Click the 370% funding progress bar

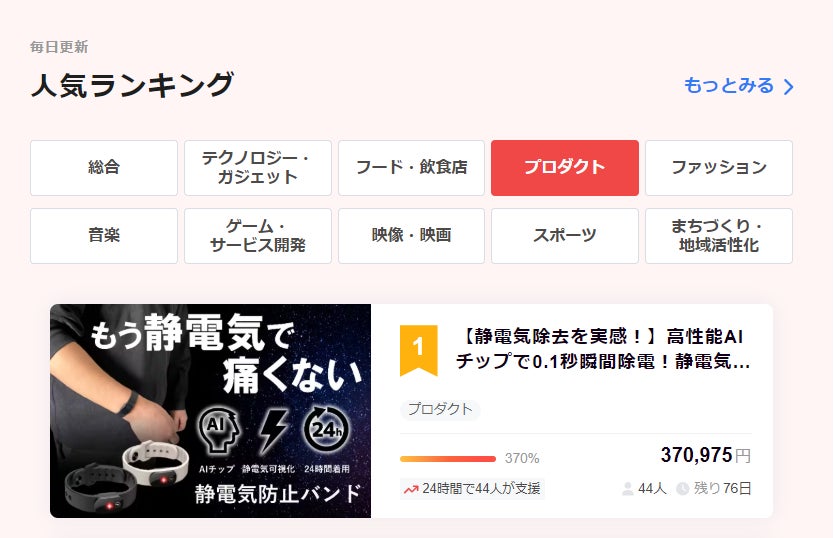click(448, 459)
